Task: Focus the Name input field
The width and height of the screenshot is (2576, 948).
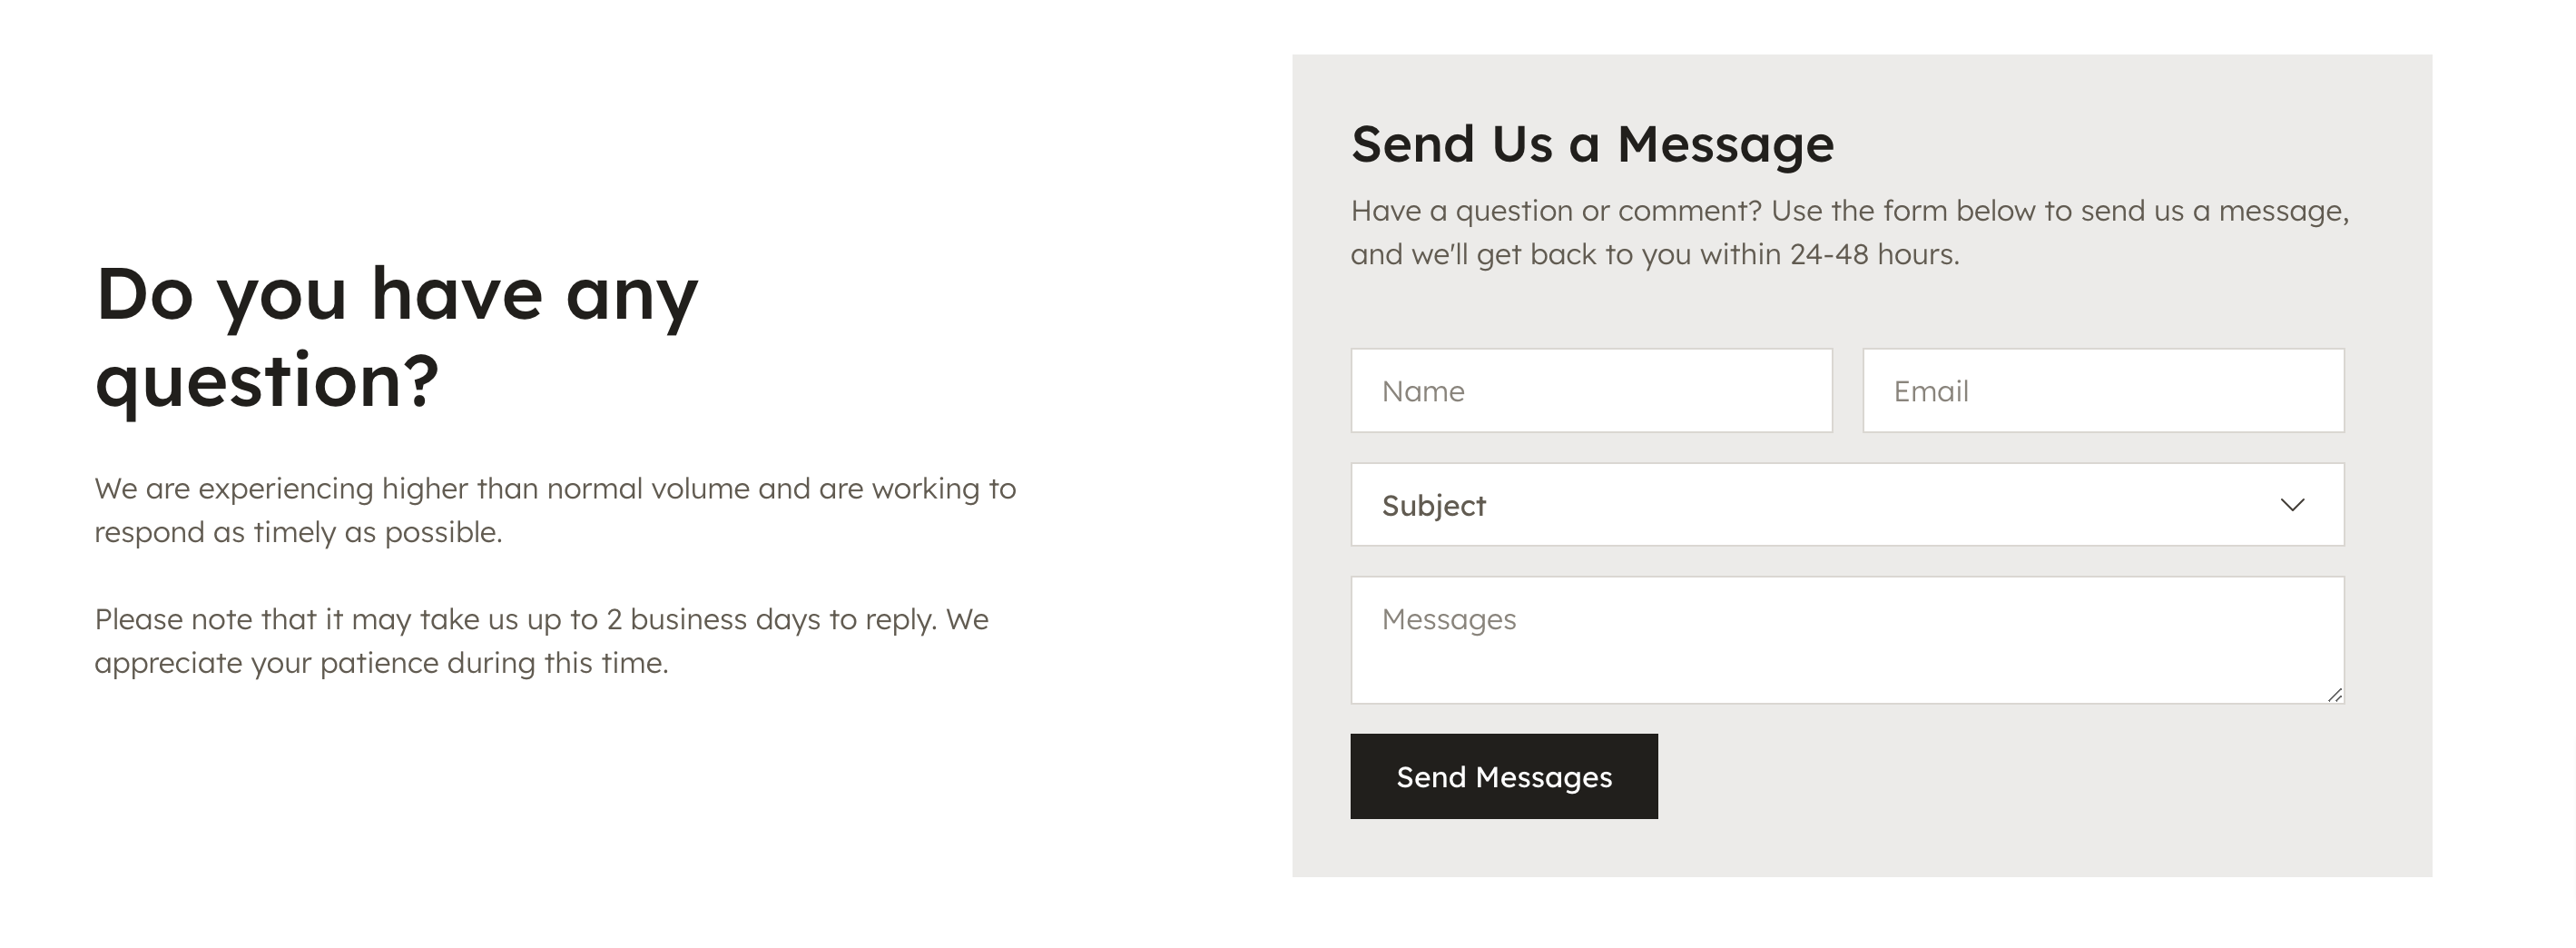Action: click(x=1591, y=391)
